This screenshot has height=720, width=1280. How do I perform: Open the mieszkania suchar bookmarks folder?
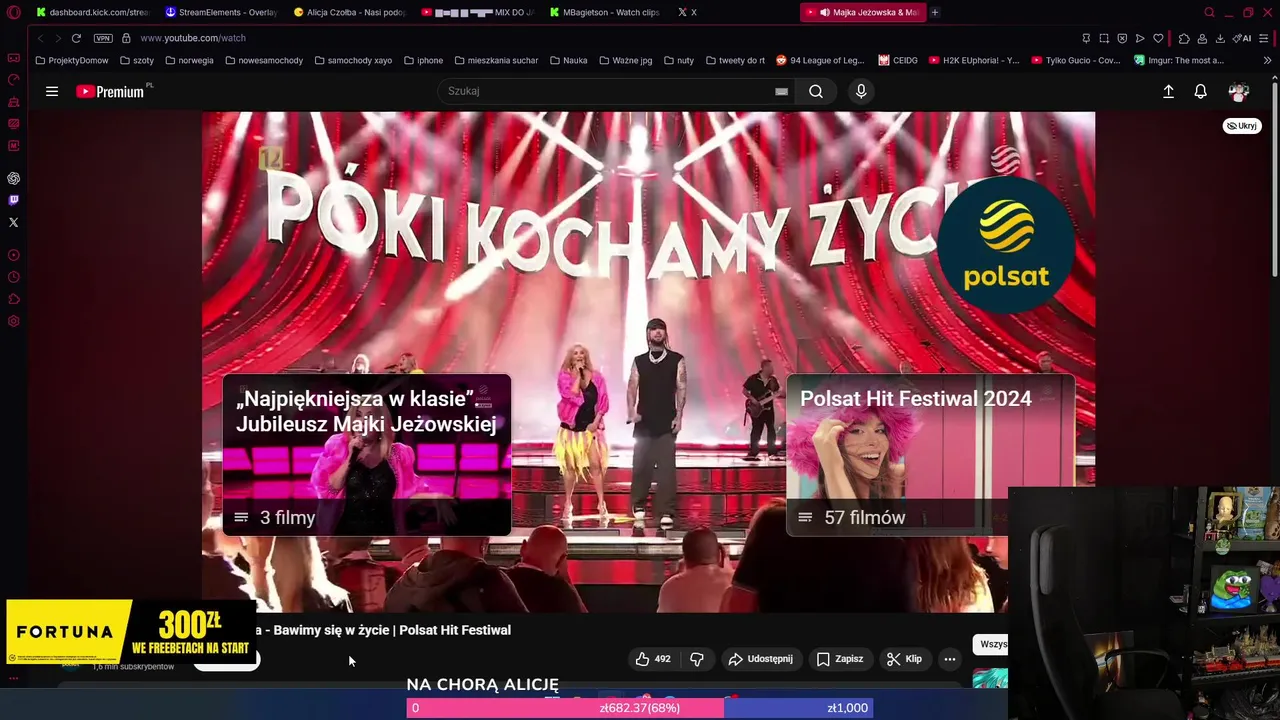tap(496, 60)
